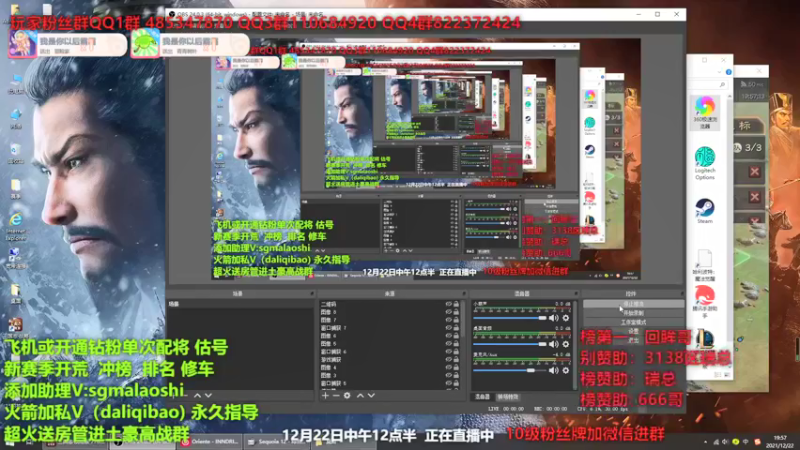The height and width of the screenshot is (450, 800).
Task: Move selected source up using the arrow
Action: (360, 395)
